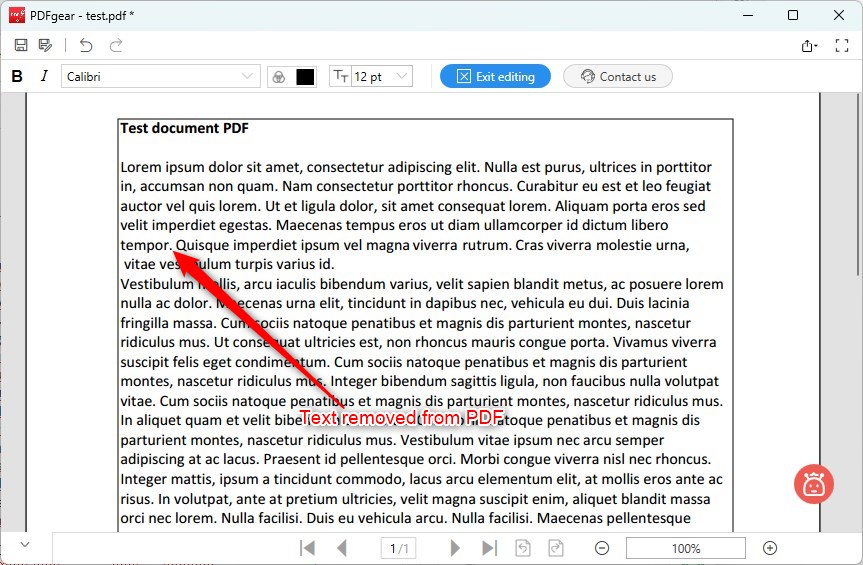Rotate page counterclockwise

523,548
